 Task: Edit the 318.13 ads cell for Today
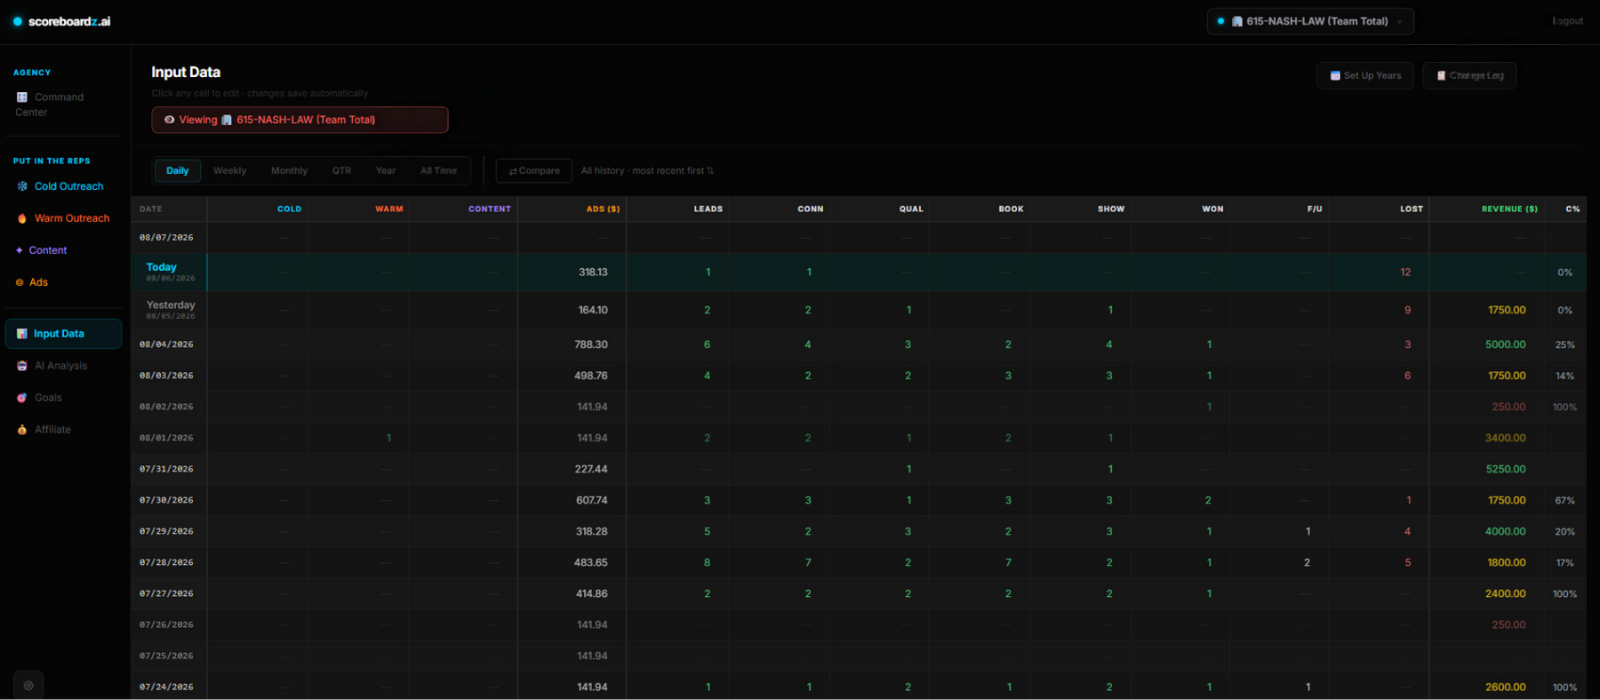pyautogui.click(x=572, y=272)
